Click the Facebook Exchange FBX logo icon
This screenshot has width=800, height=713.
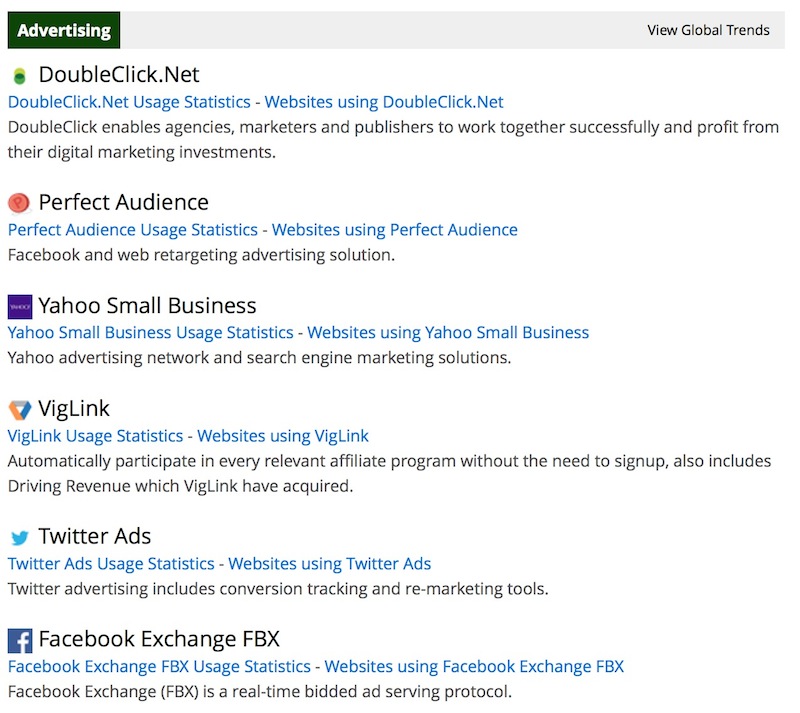pos(20,641)
